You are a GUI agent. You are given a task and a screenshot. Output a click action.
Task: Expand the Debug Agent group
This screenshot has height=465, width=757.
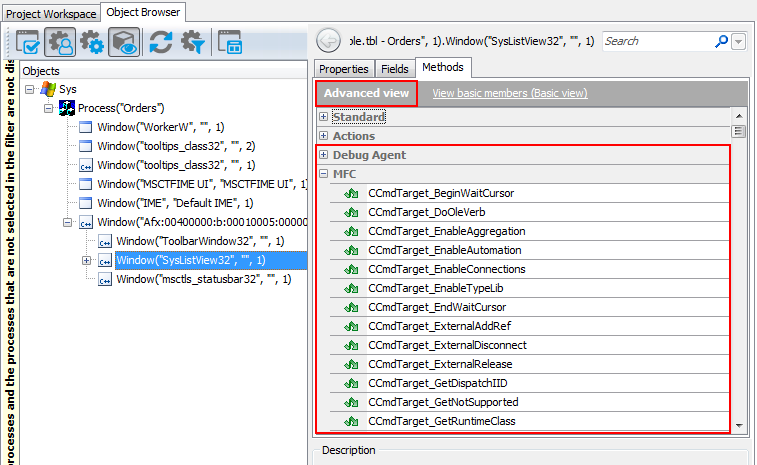click(323, 155)
